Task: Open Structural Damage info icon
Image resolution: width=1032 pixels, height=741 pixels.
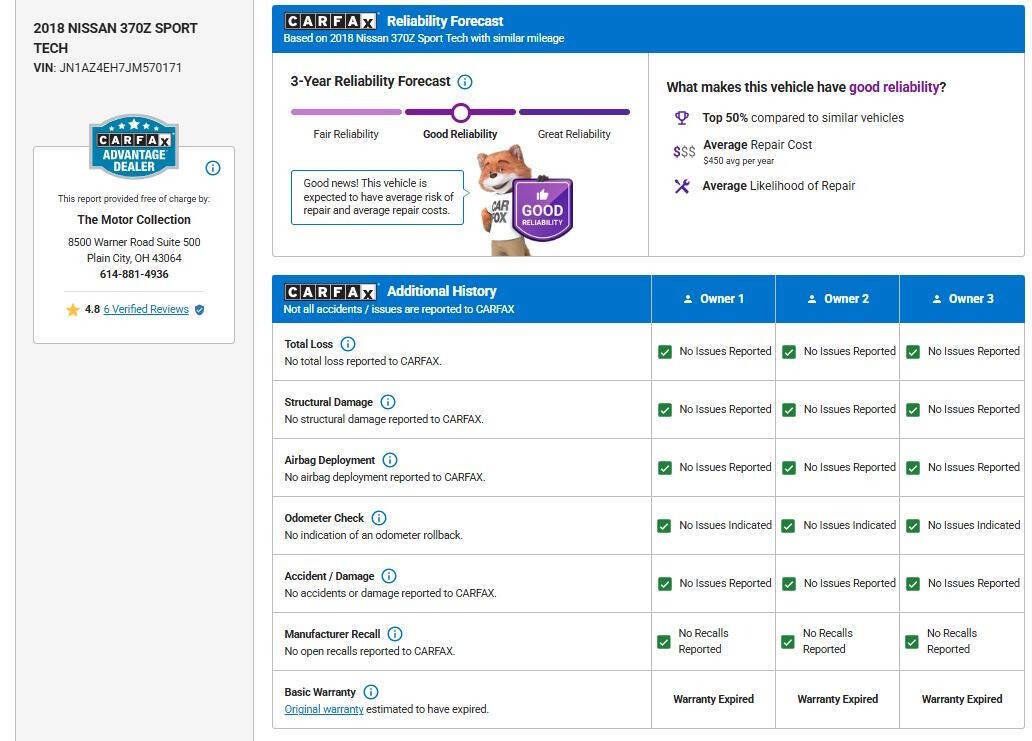Action: pos(388,402)
